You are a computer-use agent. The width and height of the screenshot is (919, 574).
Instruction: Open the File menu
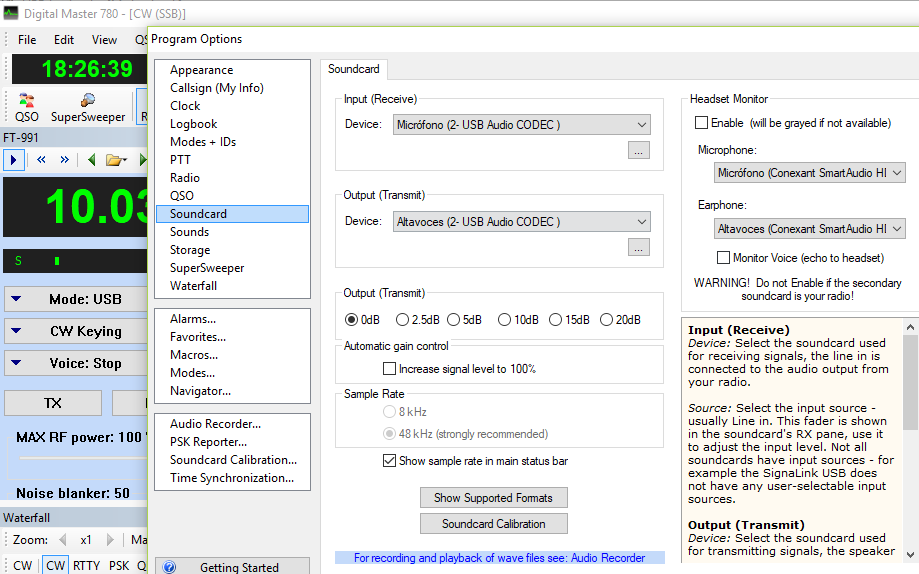click(27, 40)
